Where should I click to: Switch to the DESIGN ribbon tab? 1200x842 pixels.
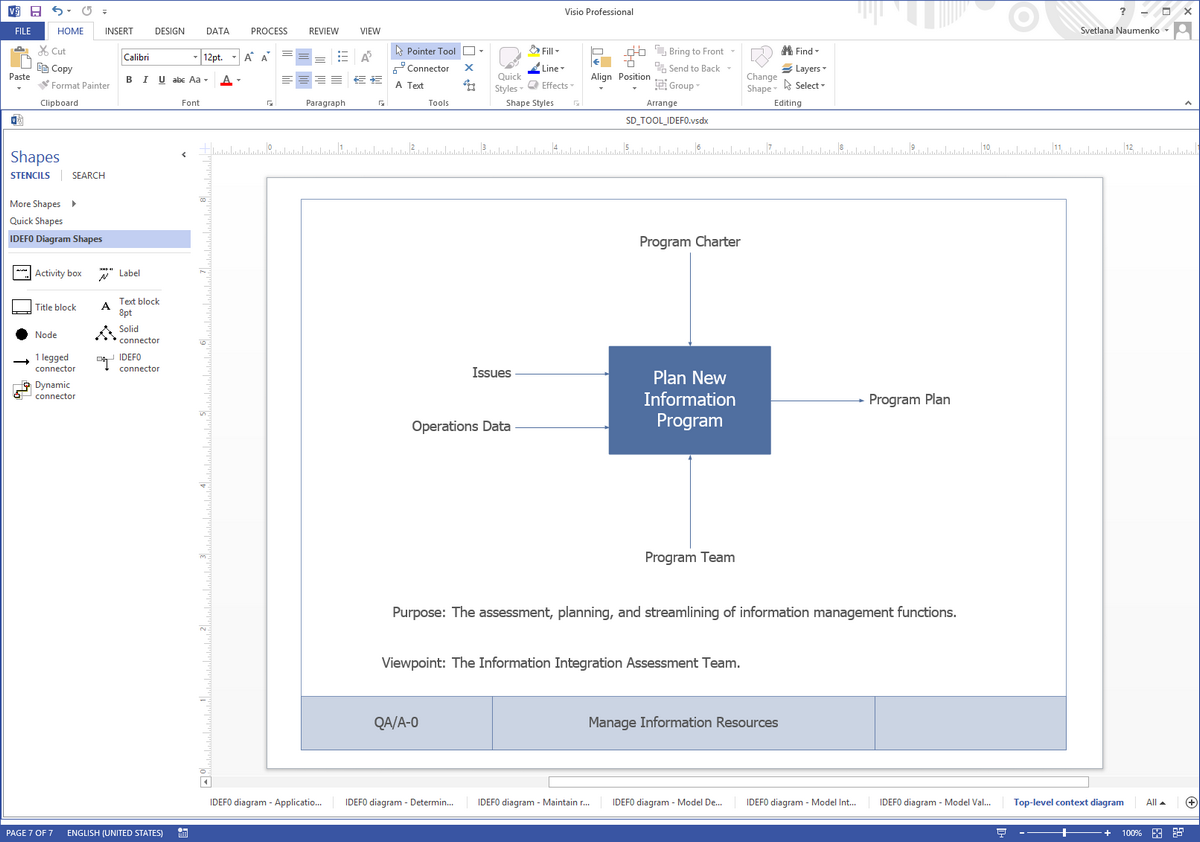[x=169, y=31]
